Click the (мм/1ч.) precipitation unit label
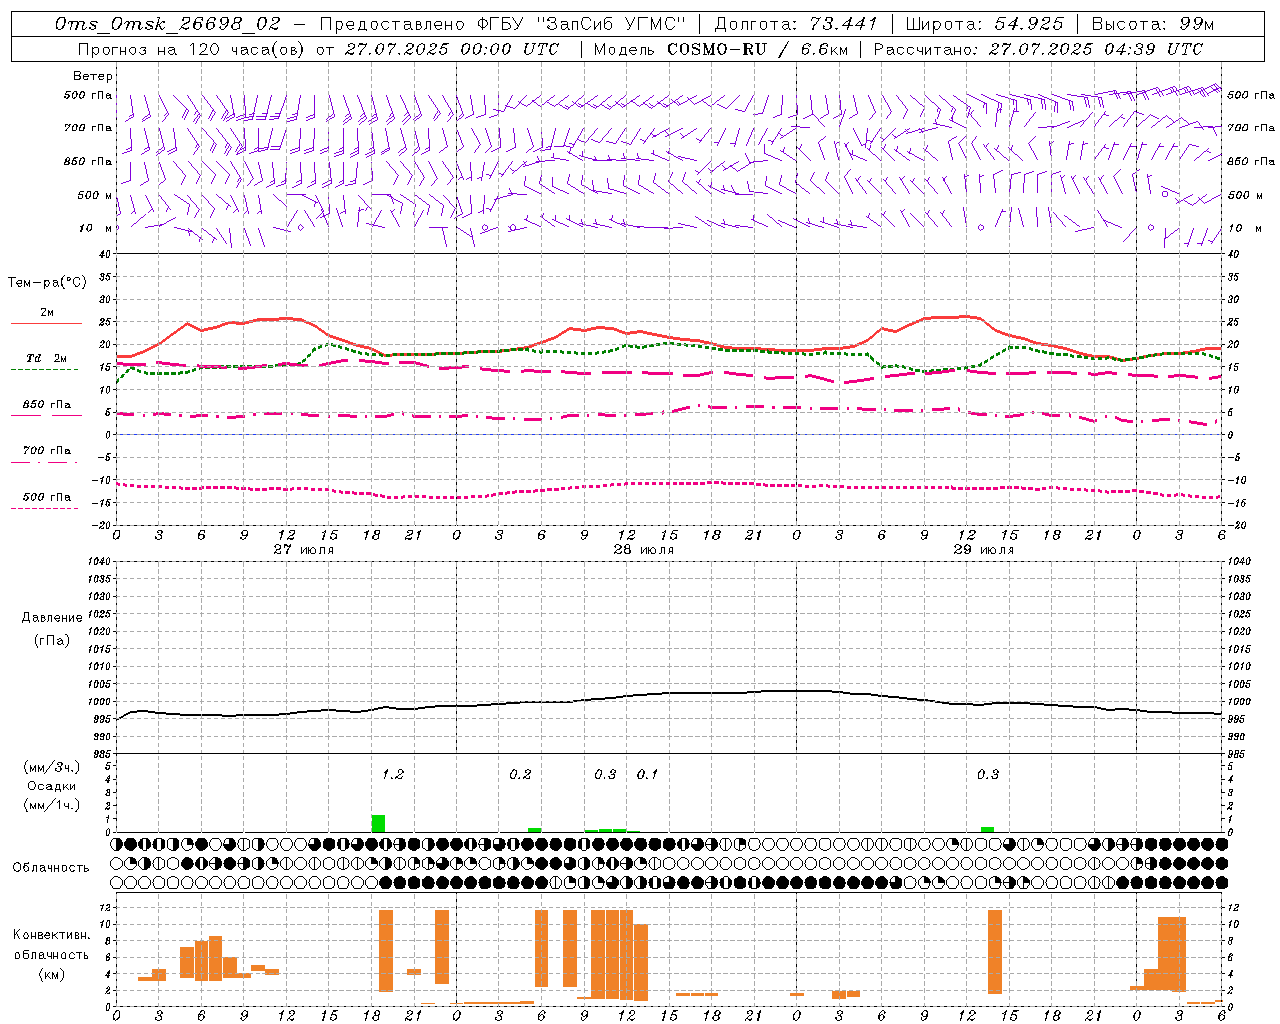Image resolution: width=1280 pixels, height=1024 pixels. 52,805
